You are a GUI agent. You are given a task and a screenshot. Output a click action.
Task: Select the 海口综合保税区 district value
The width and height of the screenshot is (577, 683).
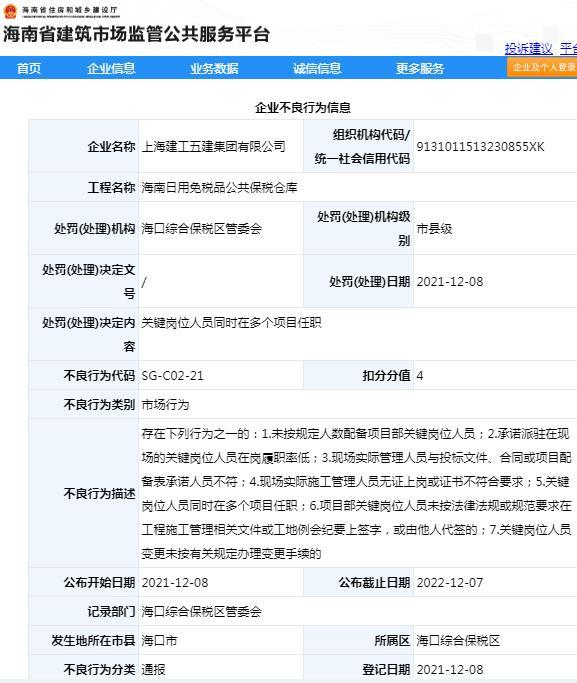click(x=458, y=640)
